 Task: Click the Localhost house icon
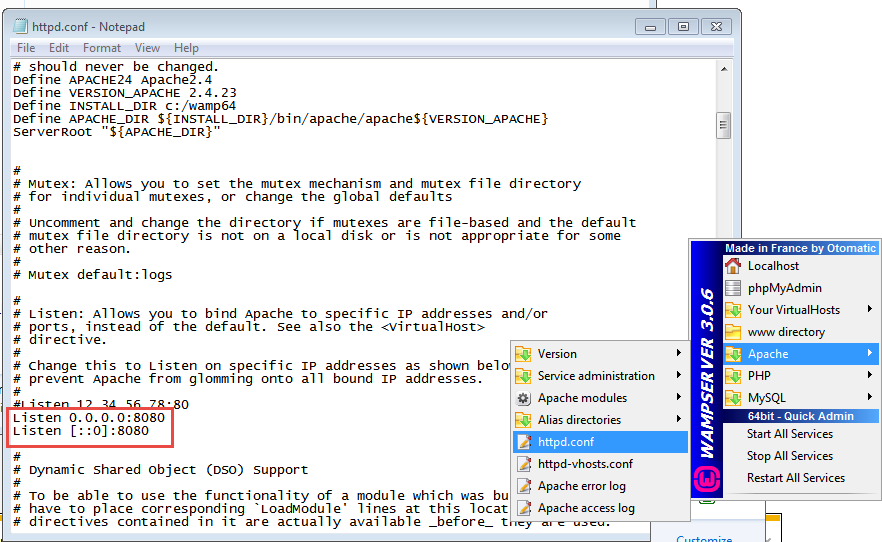click(733, 266)
